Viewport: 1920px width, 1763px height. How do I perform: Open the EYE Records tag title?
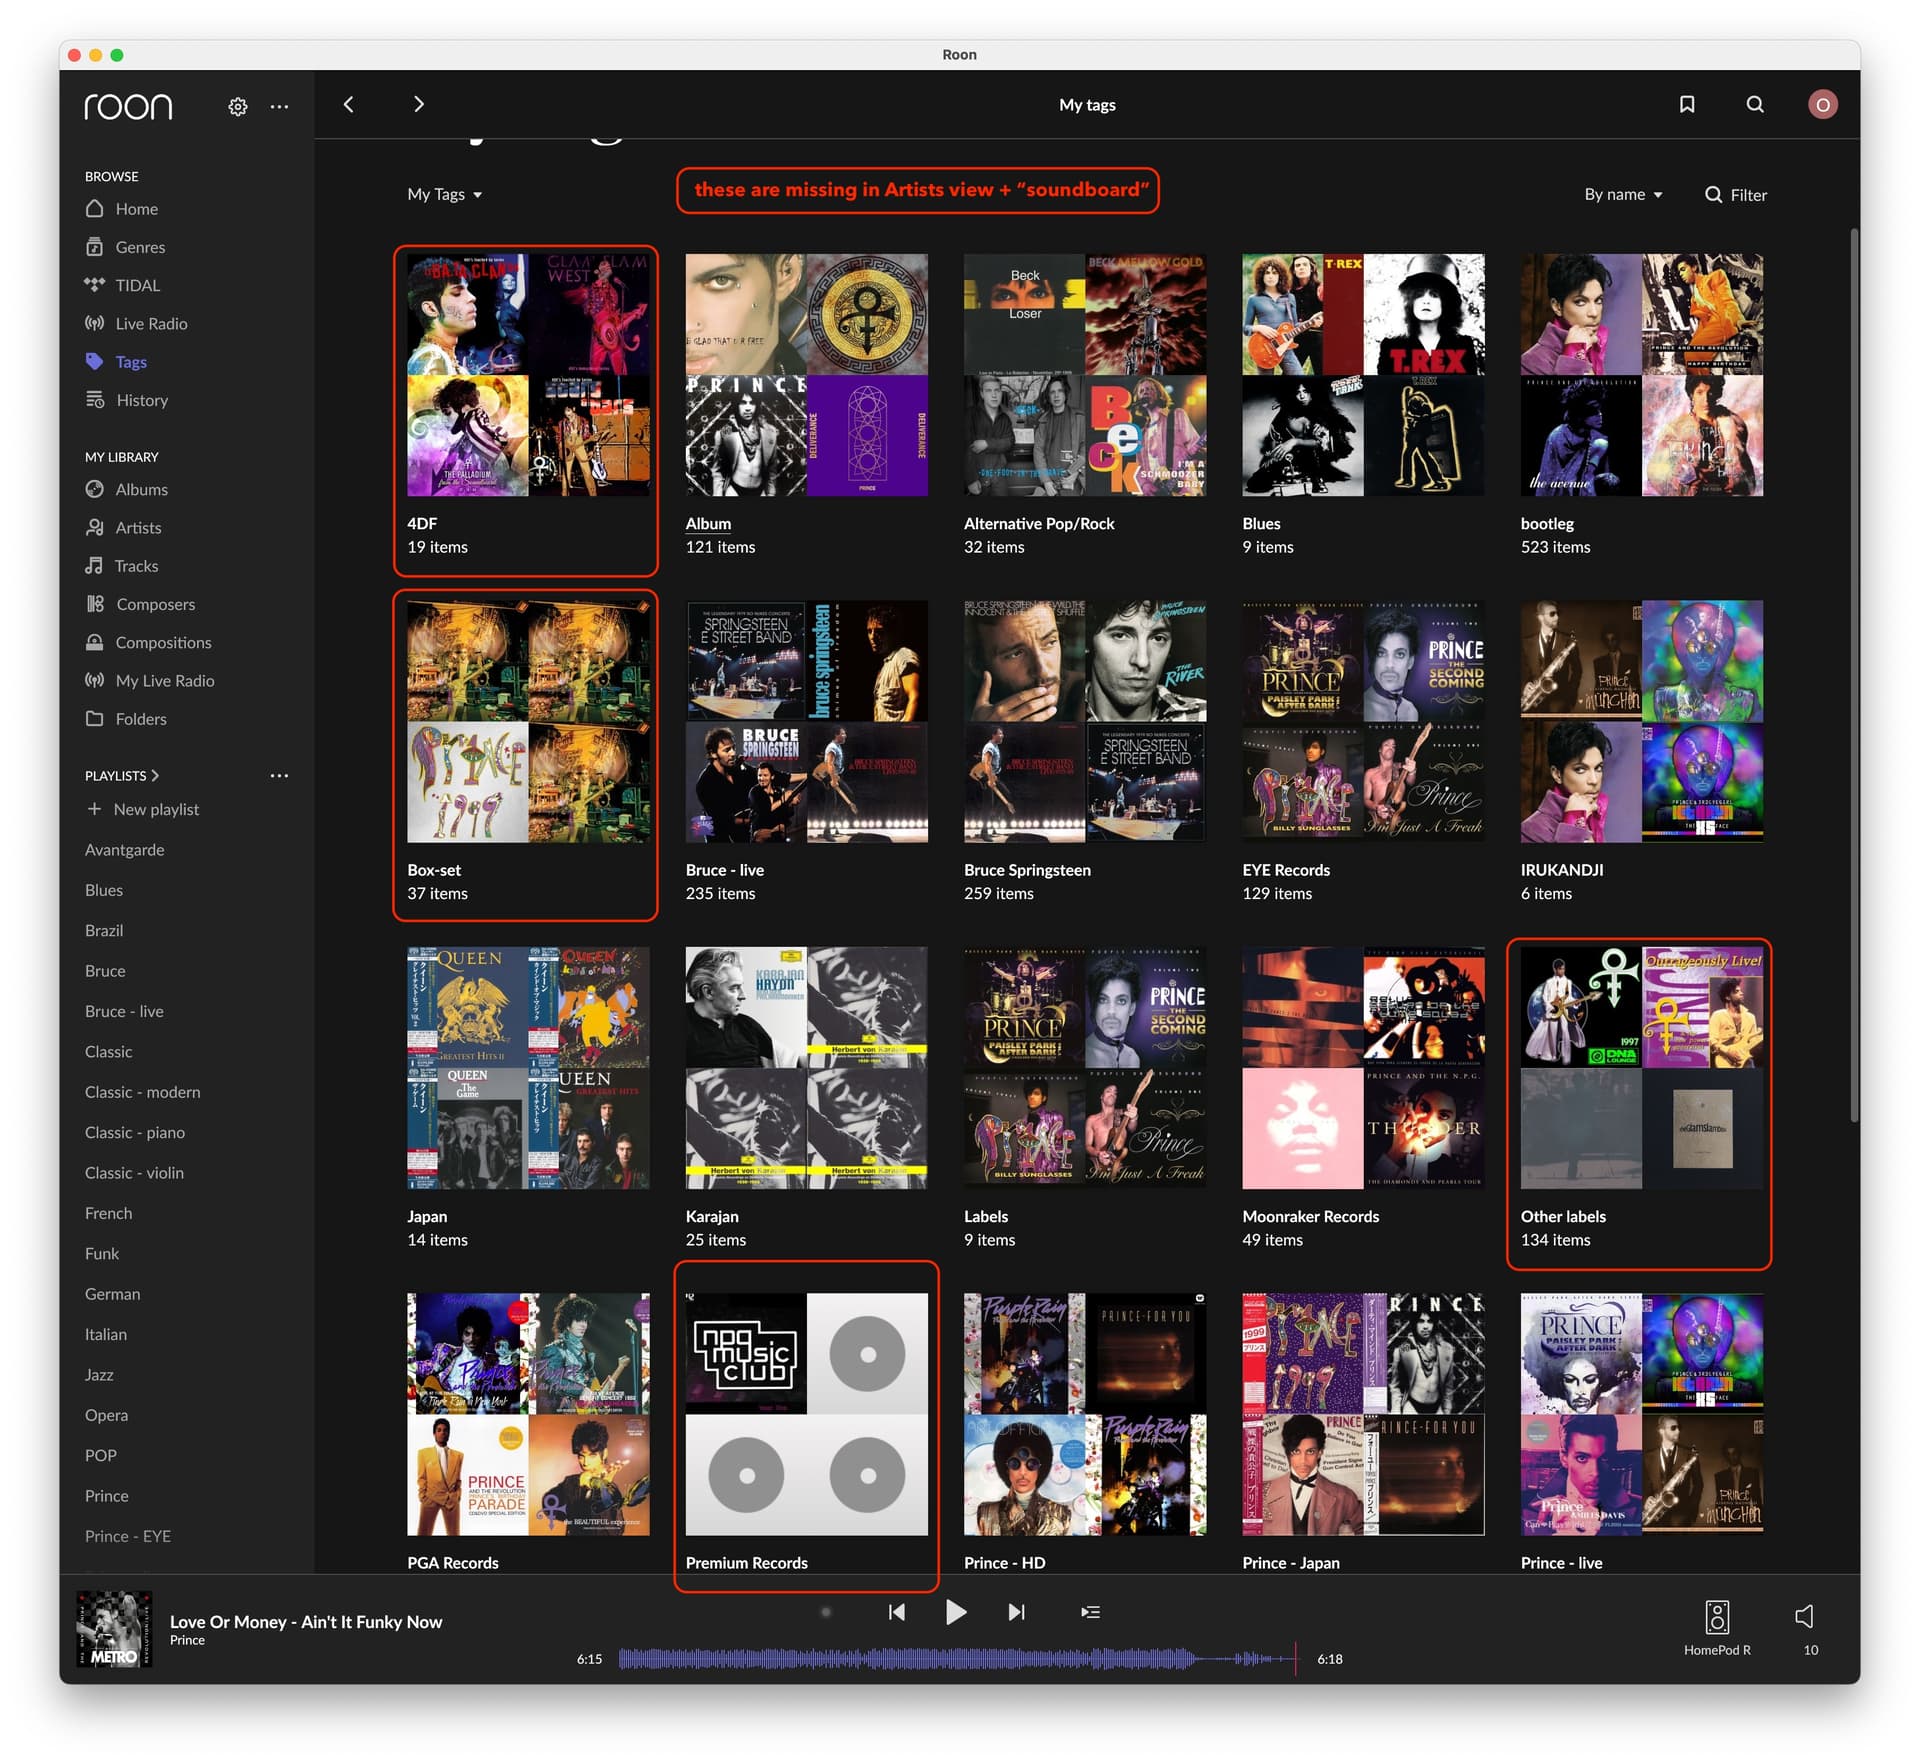point(1286,870)
